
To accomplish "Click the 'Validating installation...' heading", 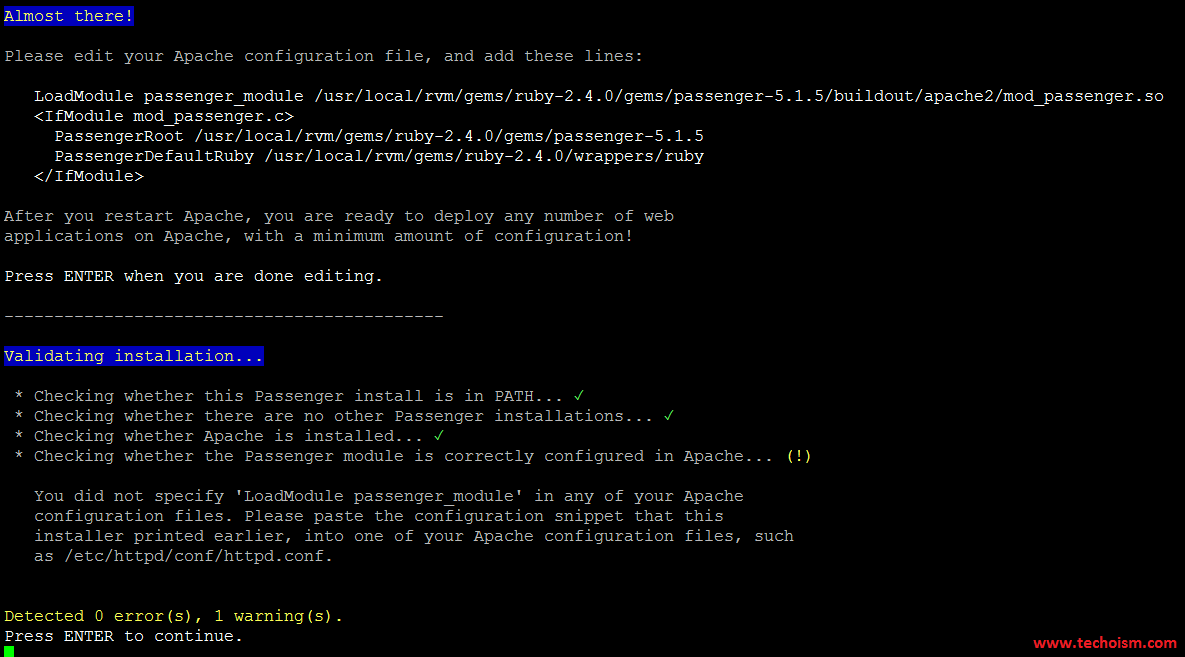I will pos(134,356).
